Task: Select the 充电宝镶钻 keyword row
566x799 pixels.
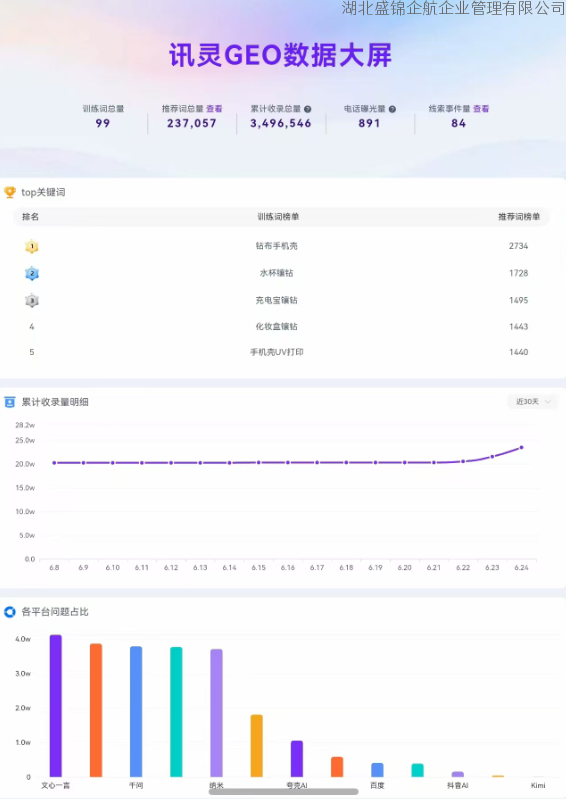Action: pos(281,300)
